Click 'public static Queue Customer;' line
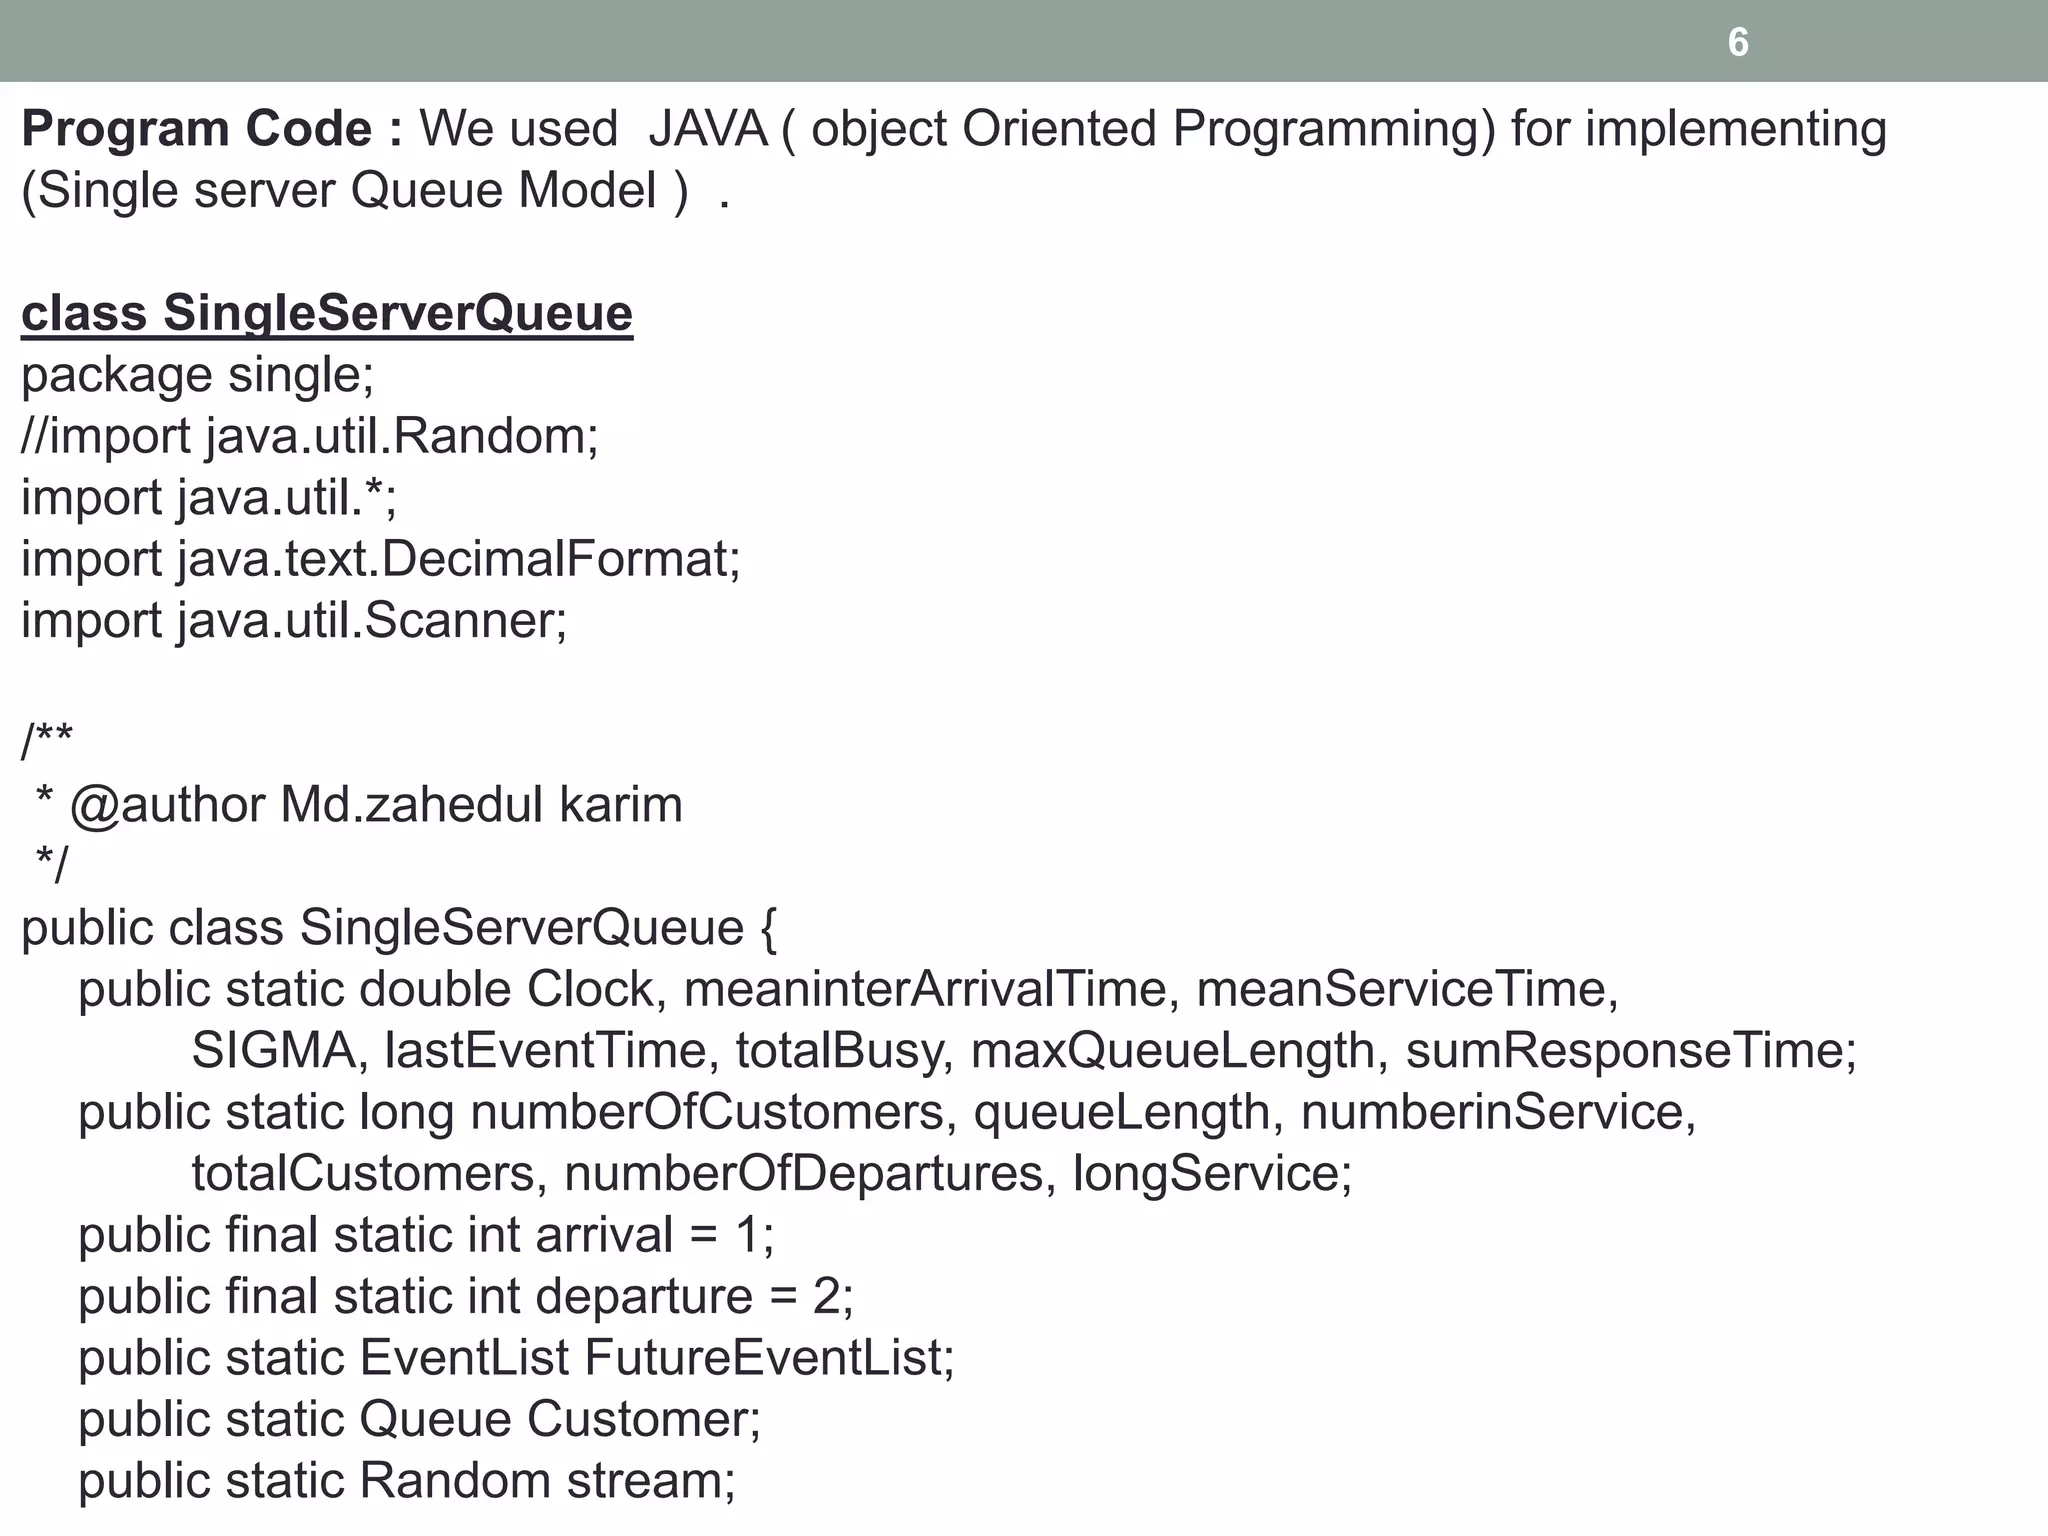 pos(419,1420)
